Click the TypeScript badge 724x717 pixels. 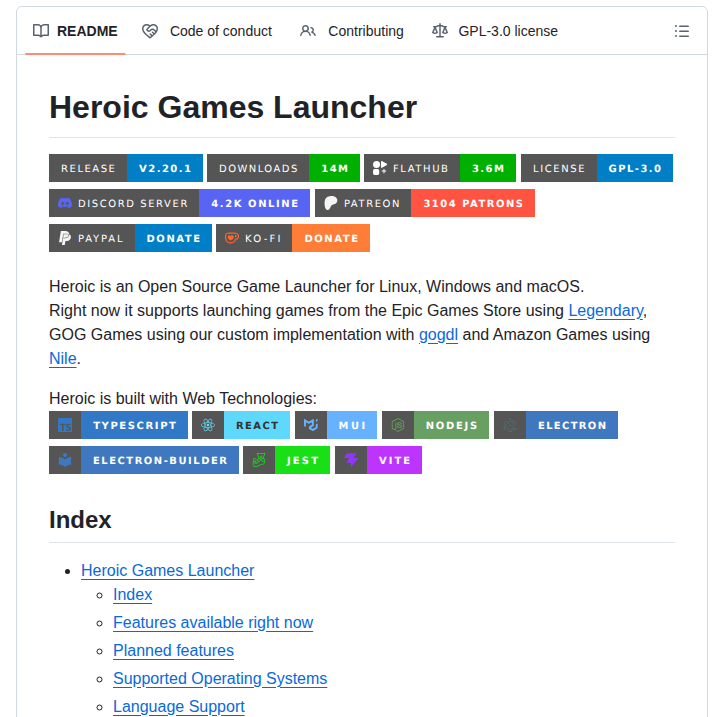(119, 425)
